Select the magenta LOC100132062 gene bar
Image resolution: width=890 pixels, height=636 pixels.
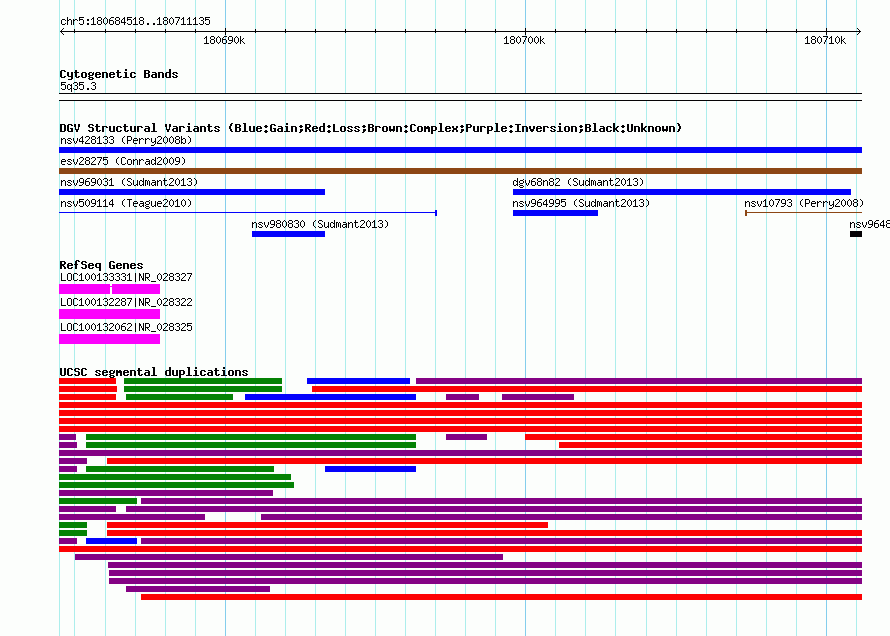tap(110, 339)
